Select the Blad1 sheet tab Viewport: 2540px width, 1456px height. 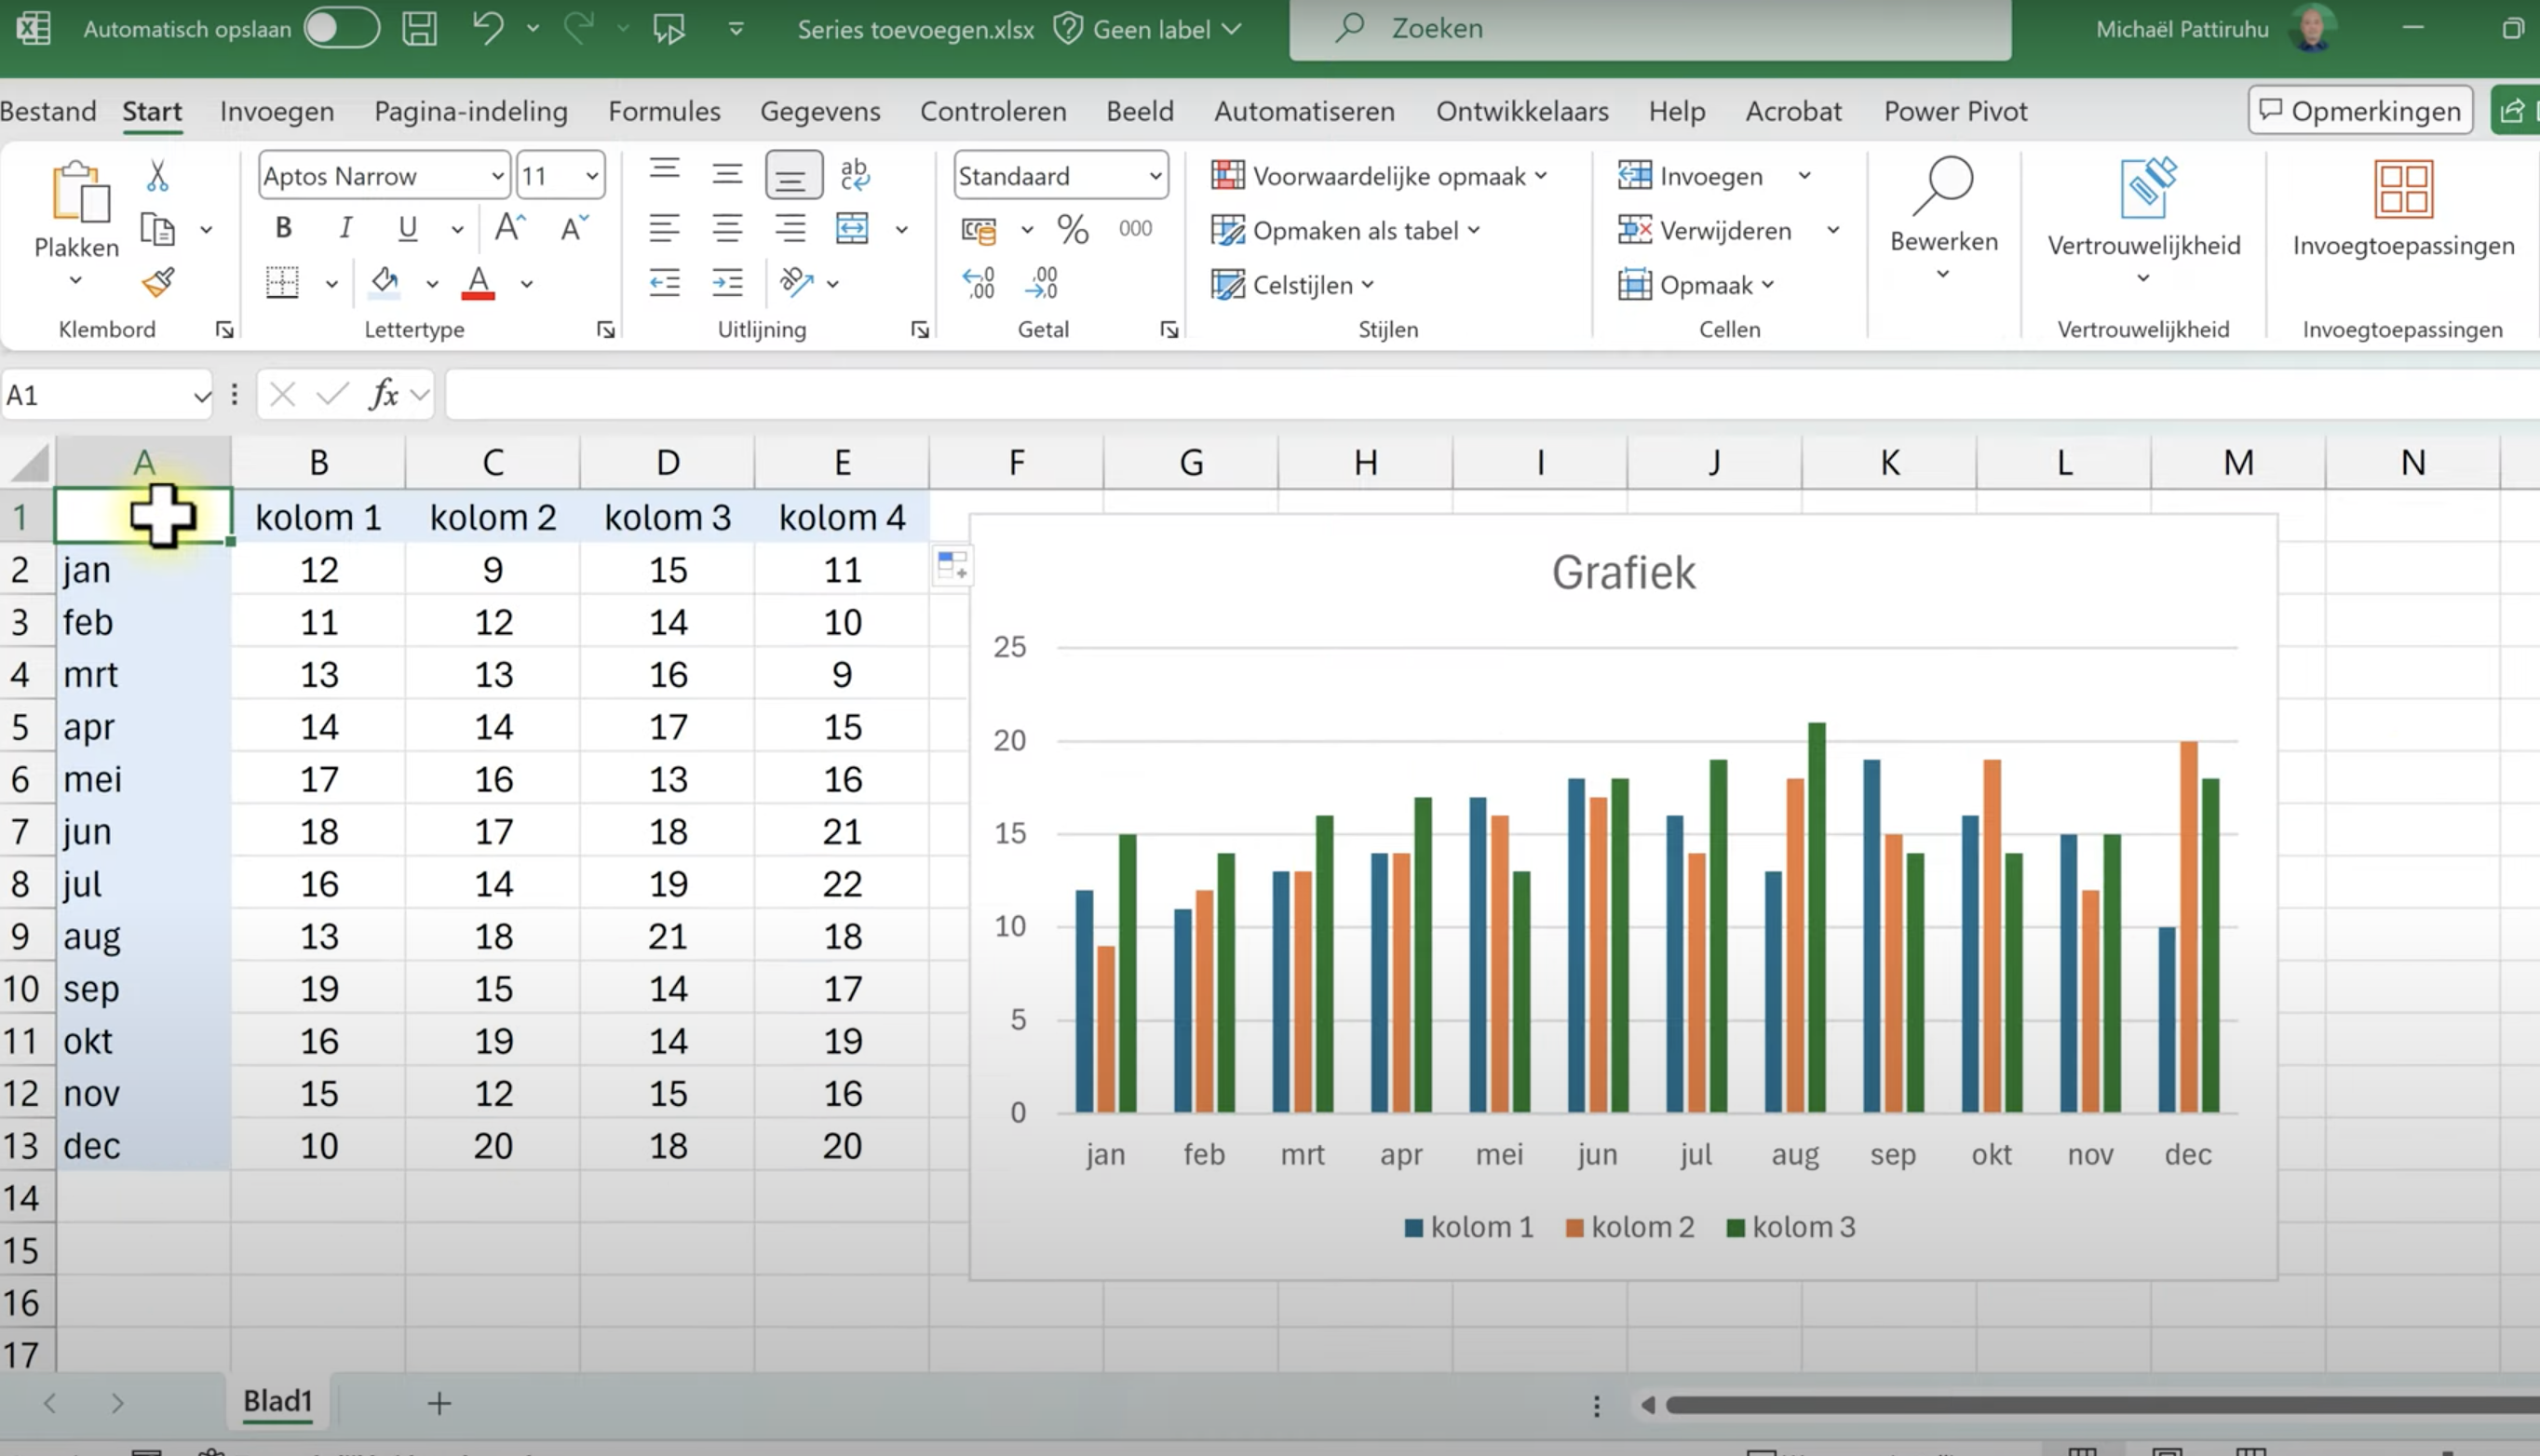click(x=278, y=1401)
